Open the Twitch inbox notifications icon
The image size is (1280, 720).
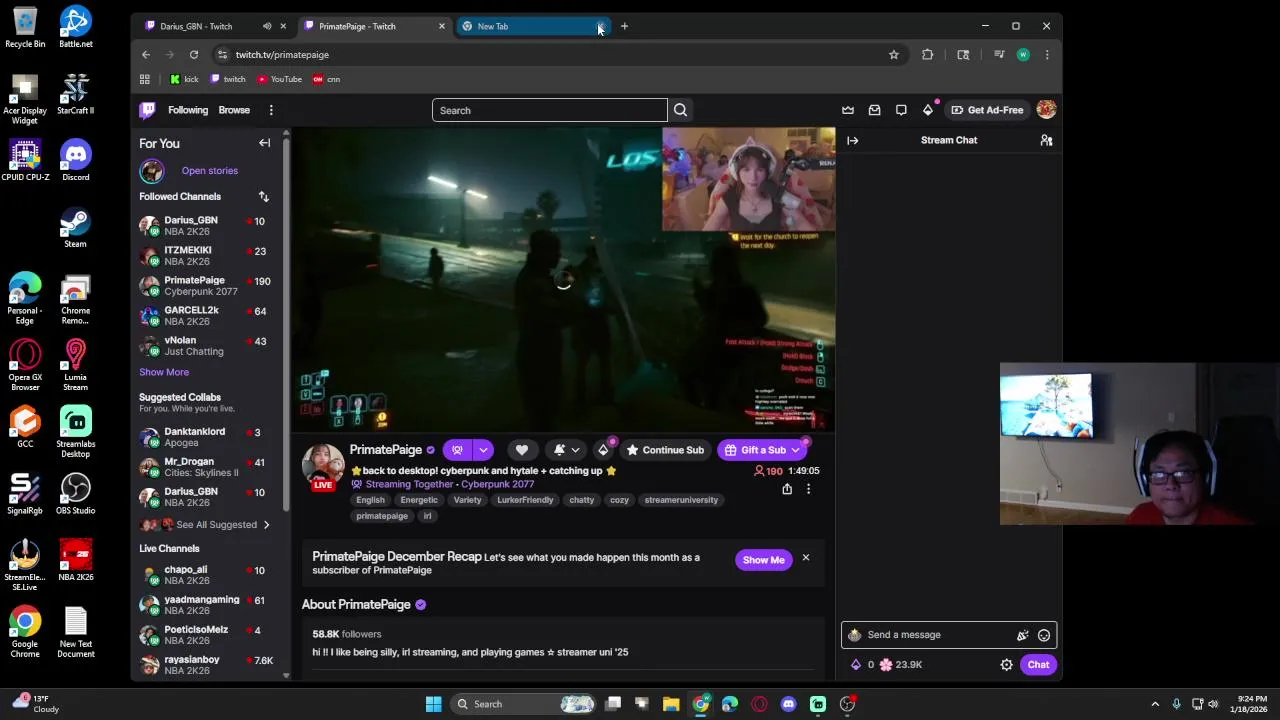pyautogui.click(x=874, y=110)
